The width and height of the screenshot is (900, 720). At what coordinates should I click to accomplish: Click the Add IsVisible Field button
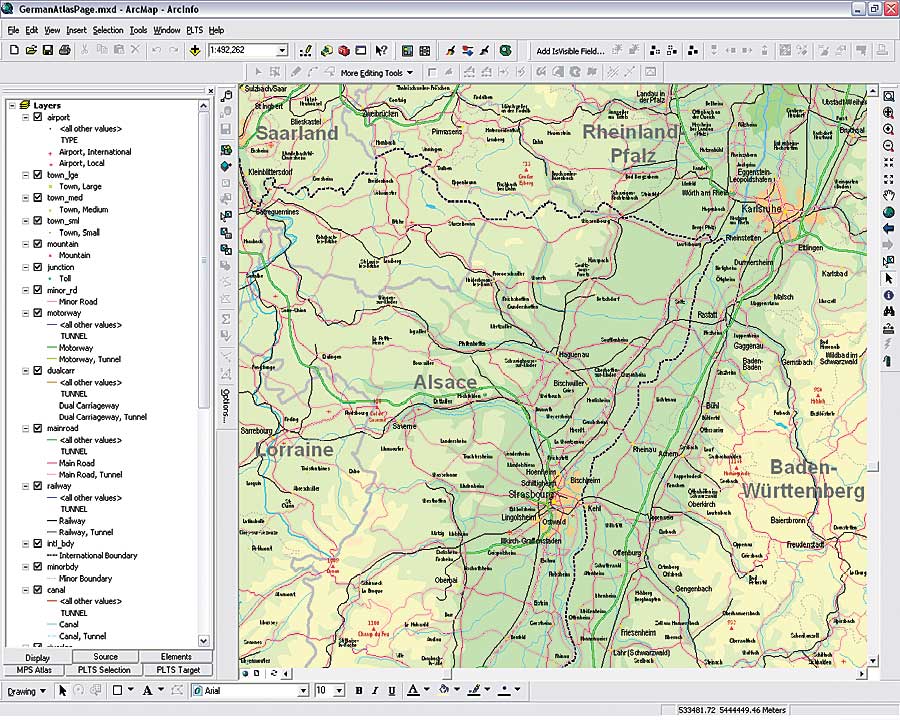tap(570, 50)
